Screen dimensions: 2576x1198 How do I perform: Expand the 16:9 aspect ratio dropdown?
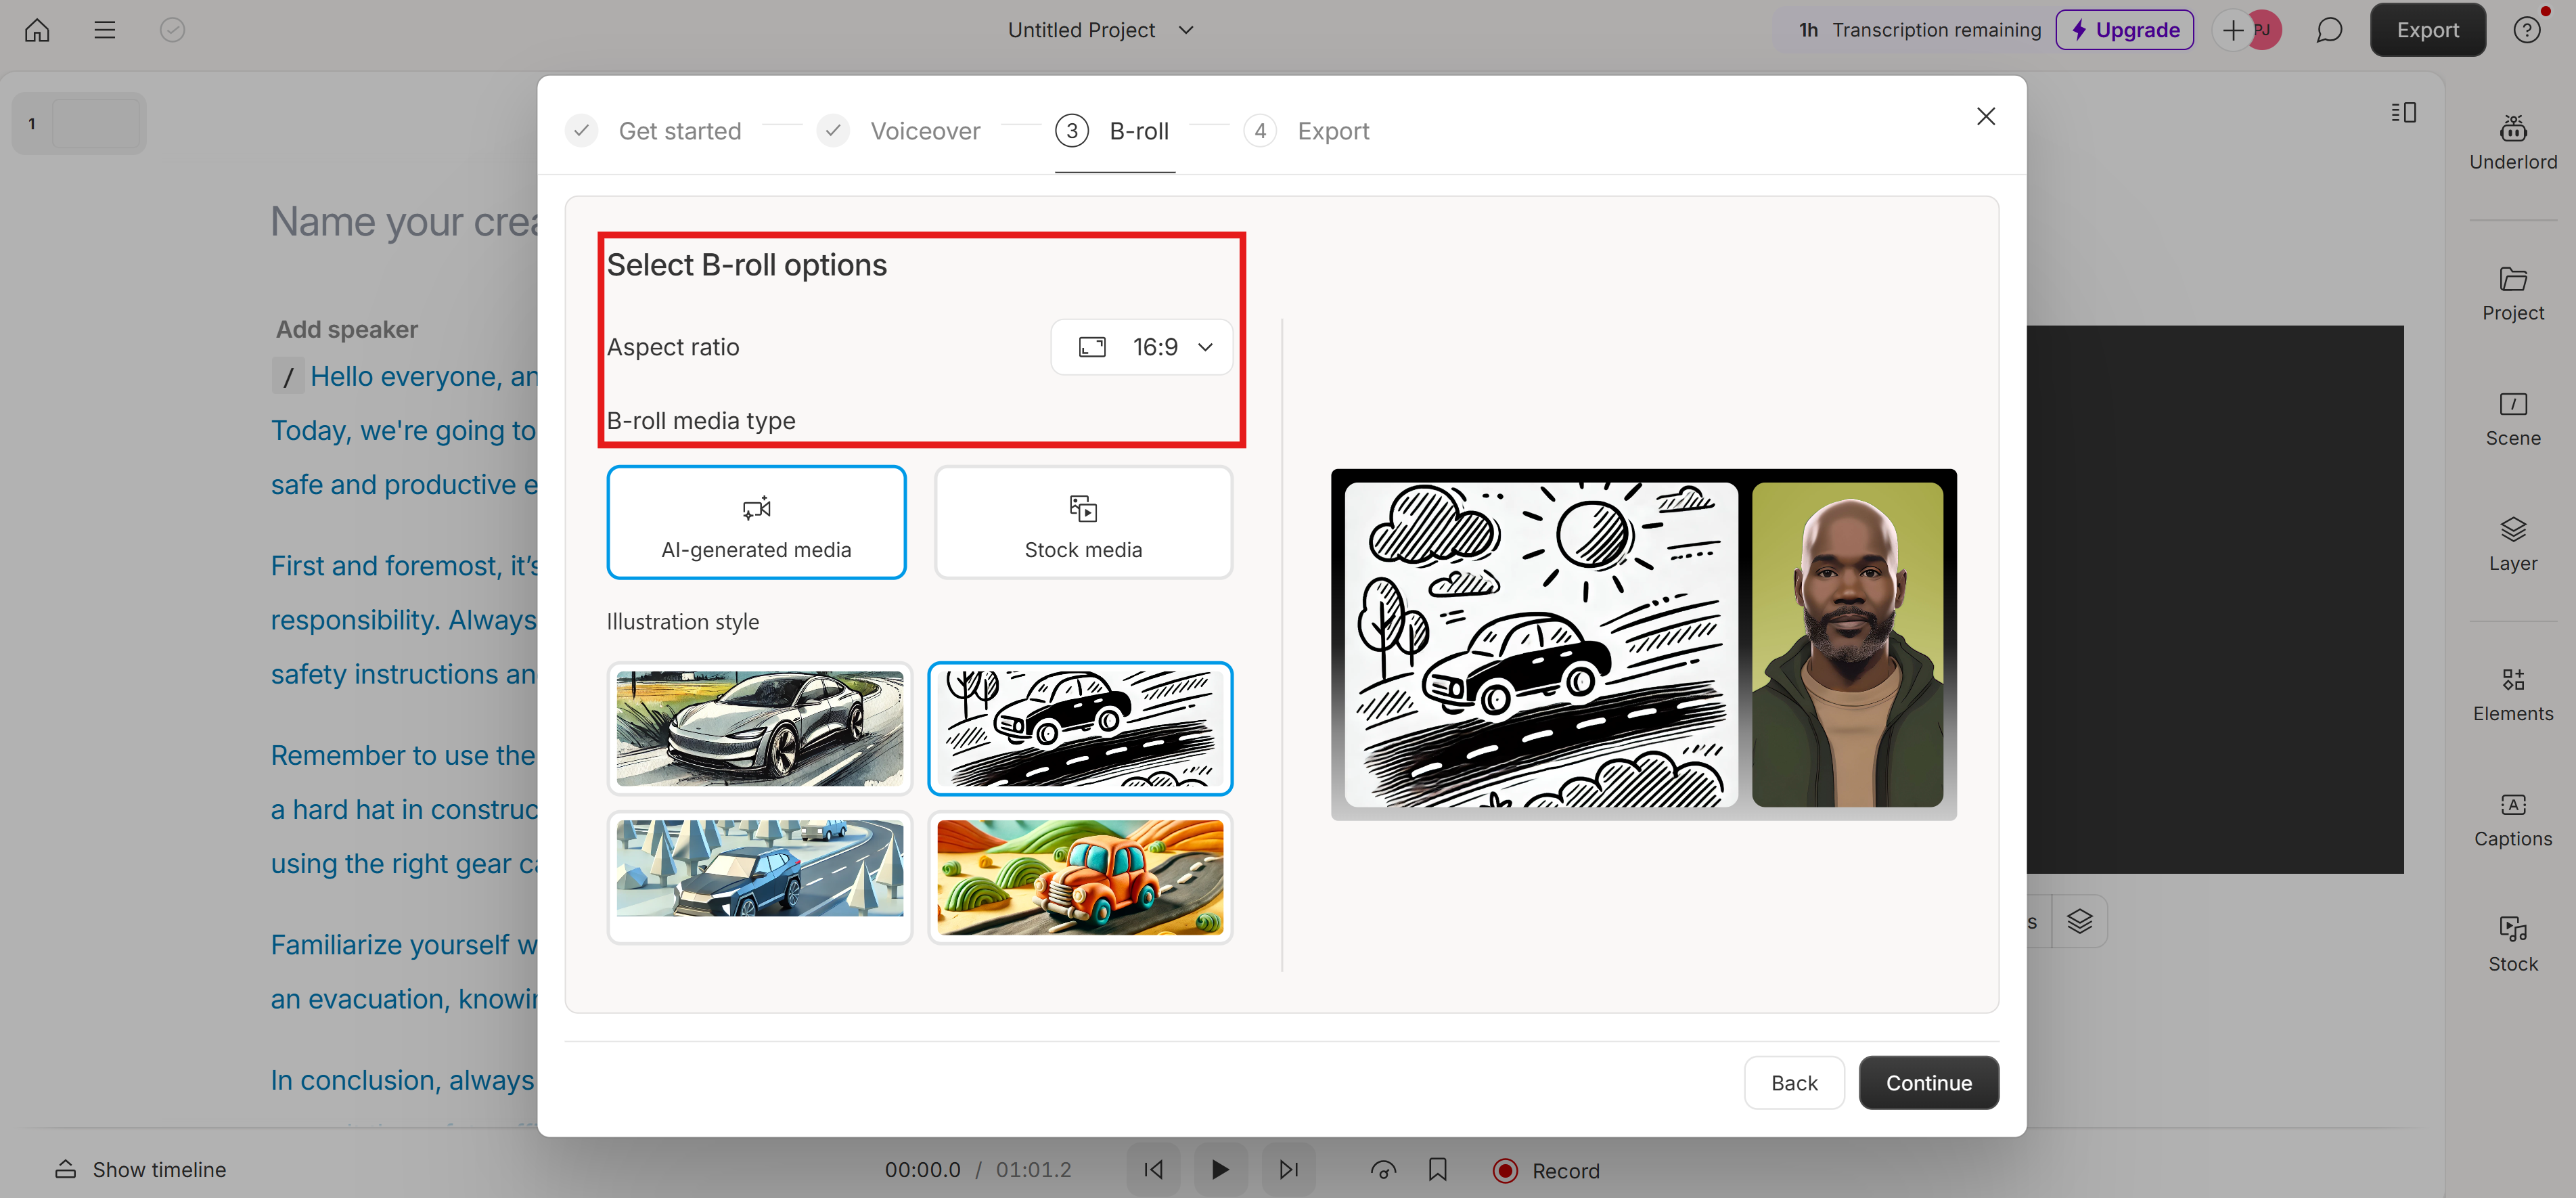pyautogui.click(x=1142, y=347)
